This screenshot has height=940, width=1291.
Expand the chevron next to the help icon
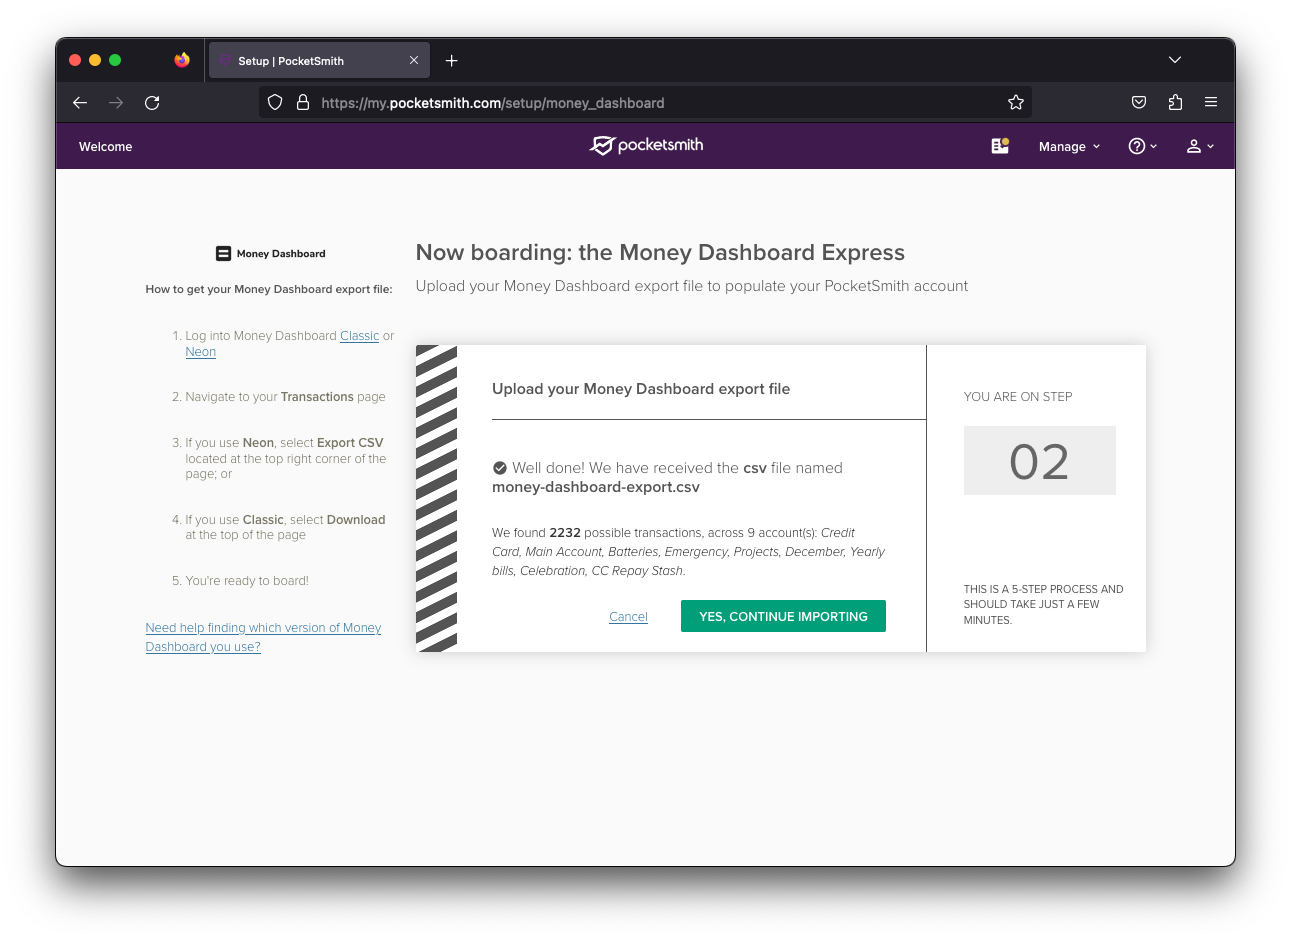1153,146
